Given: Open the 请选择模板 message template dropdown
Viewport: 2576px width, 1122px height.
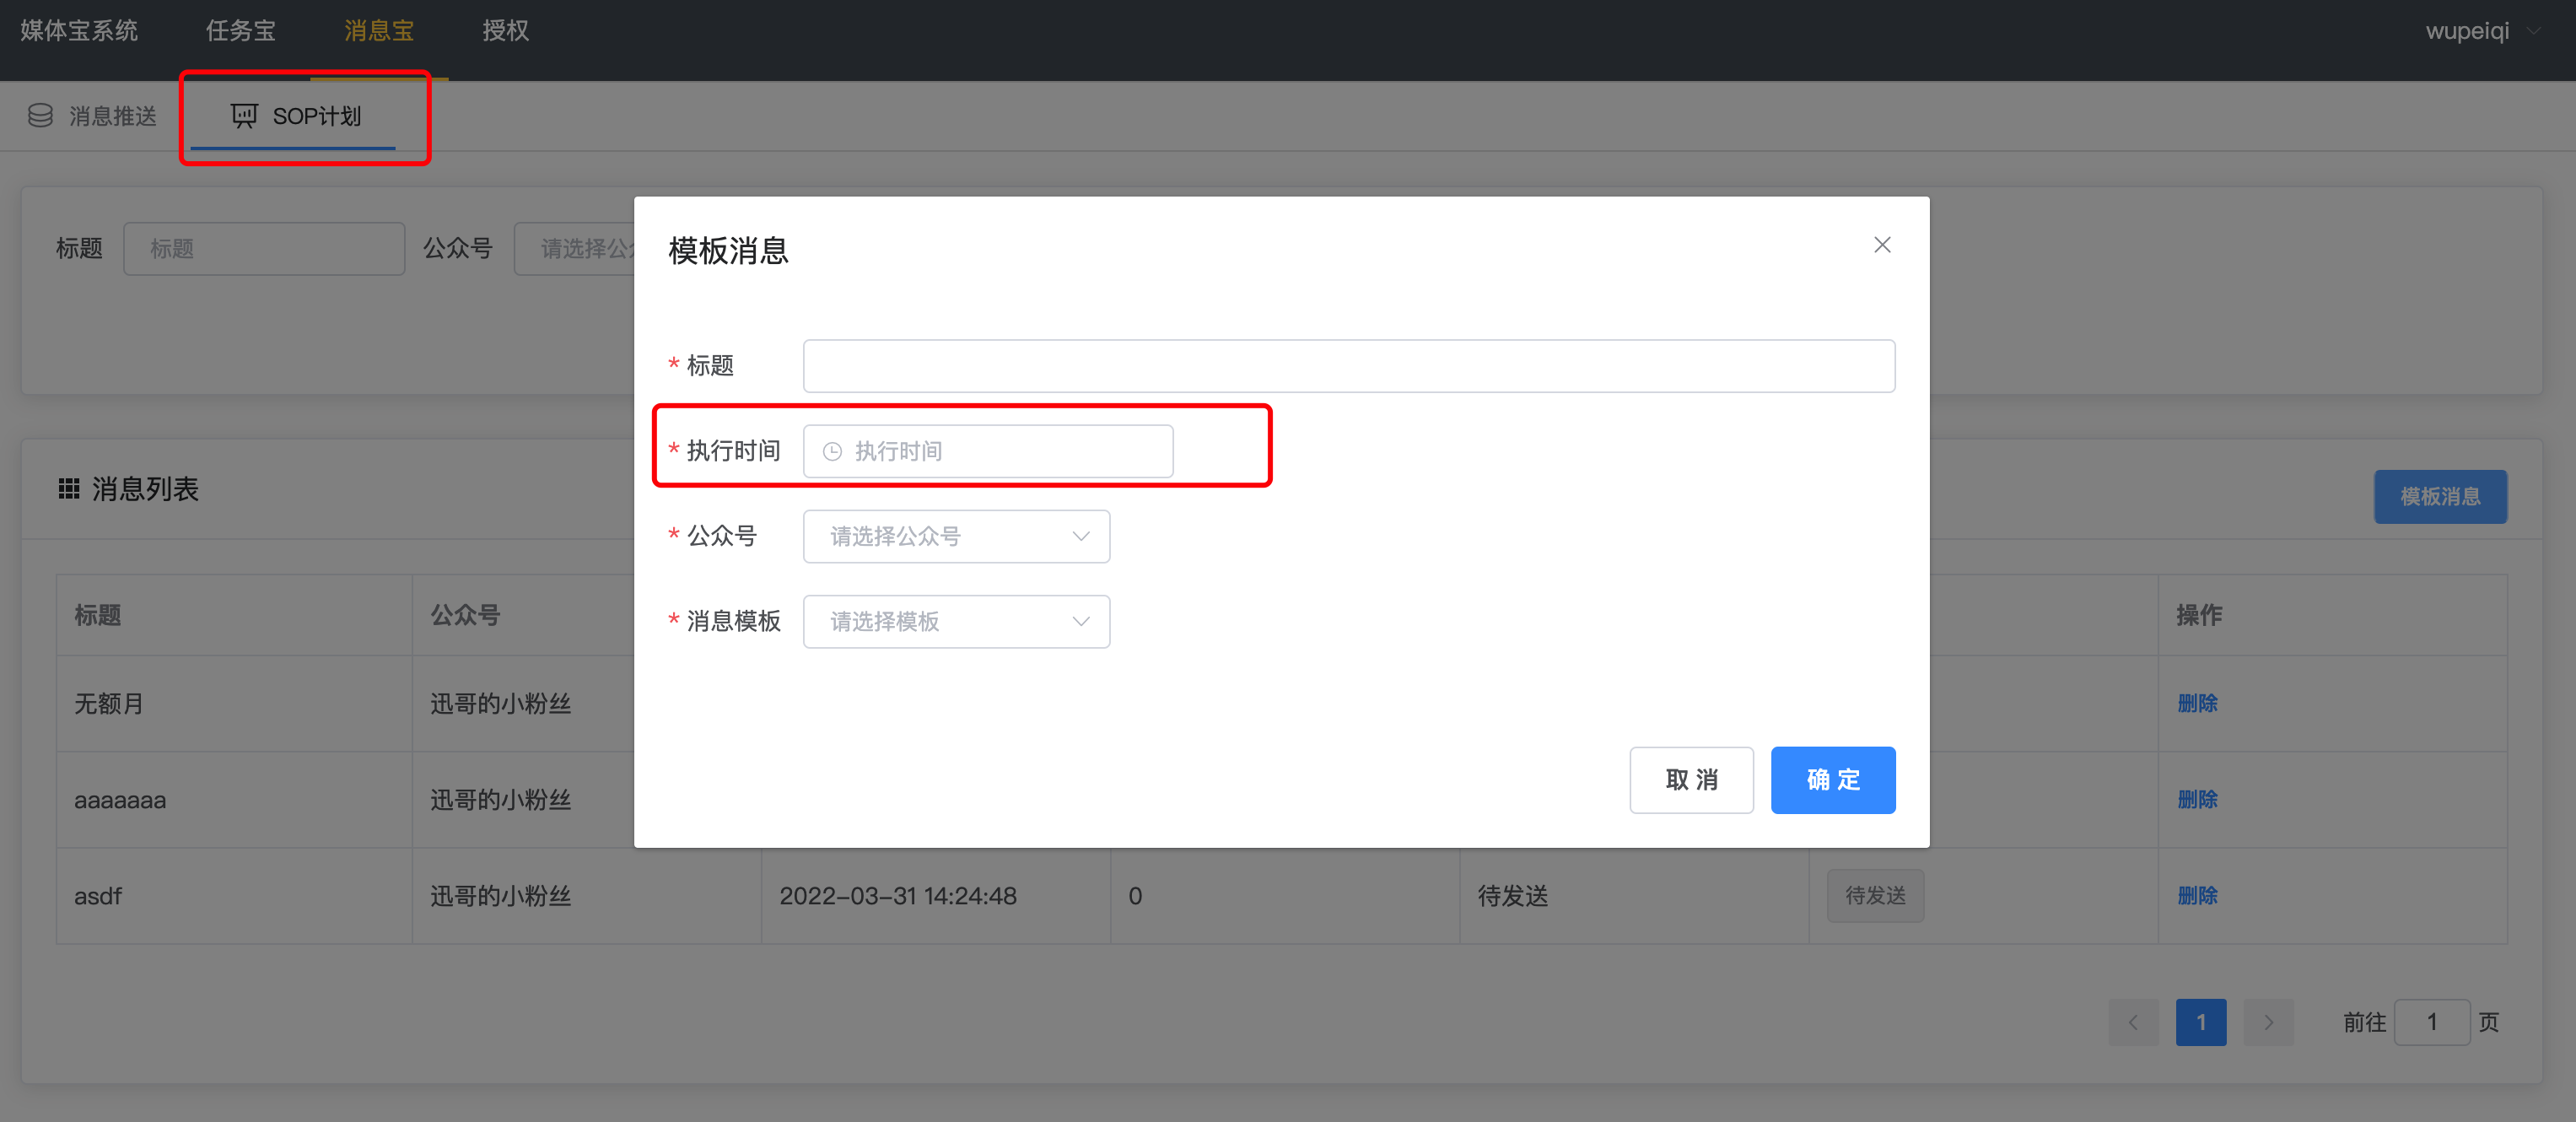Looking at the screenshot, I should 956,622.
